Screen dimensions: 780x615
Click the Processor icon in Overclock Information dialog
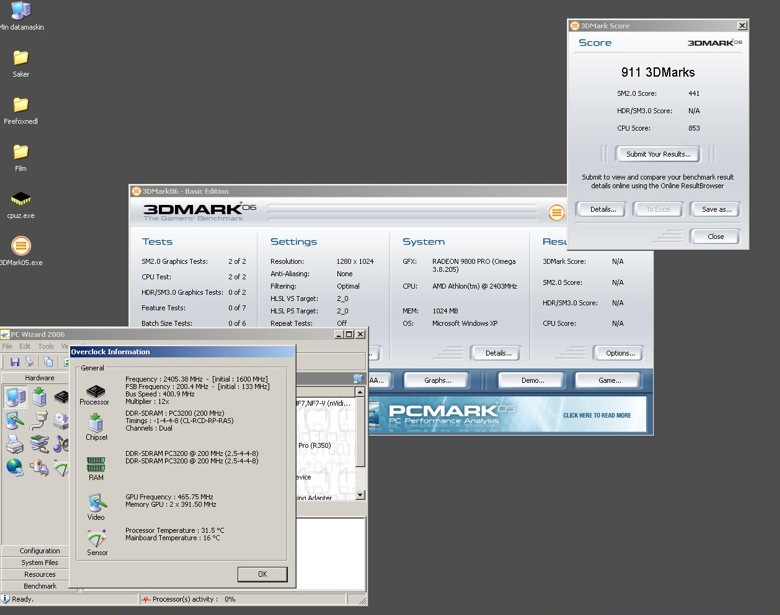[x=95, y=391]
